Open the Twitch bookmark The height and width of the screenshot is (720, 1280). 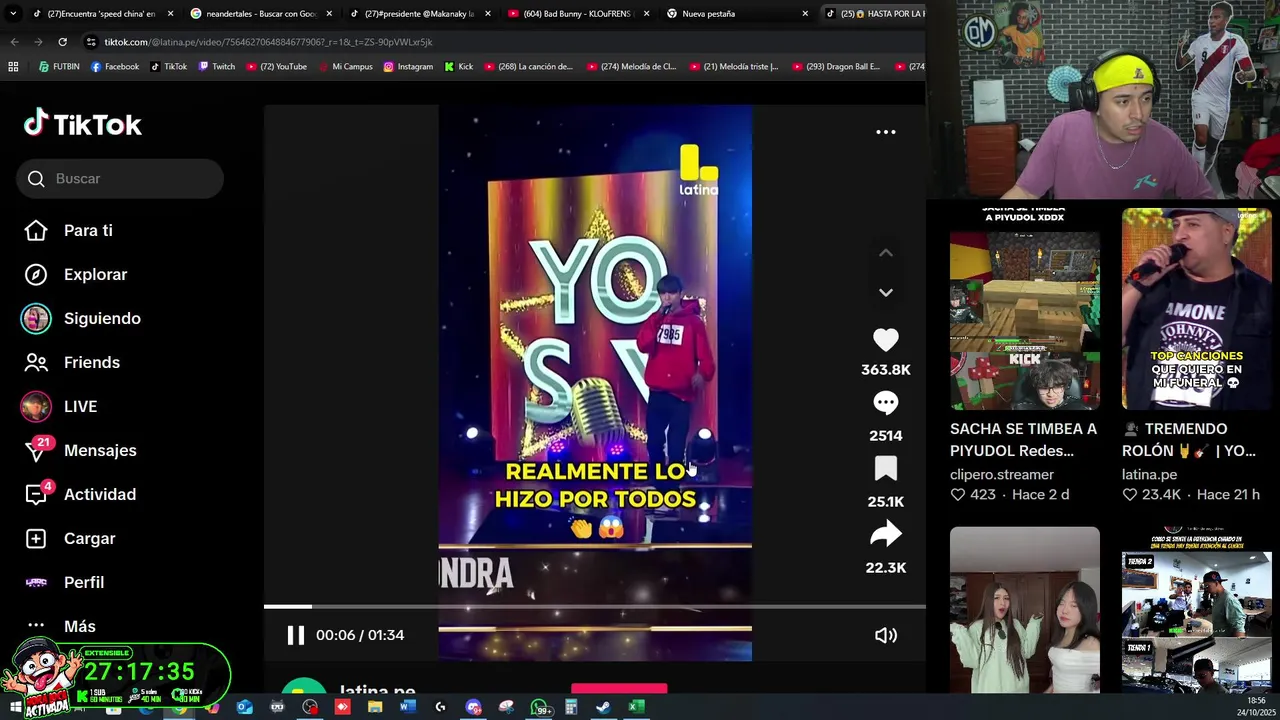tap(217, 67)
